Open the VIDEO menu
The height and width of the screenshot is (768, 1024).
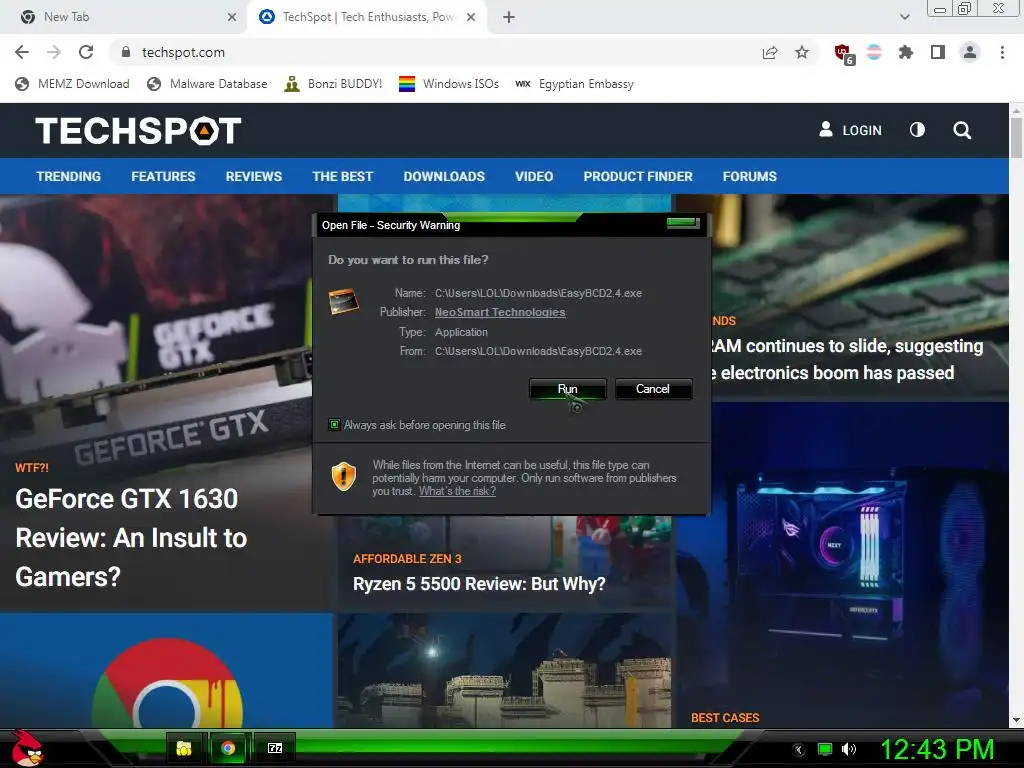point(534,176)
